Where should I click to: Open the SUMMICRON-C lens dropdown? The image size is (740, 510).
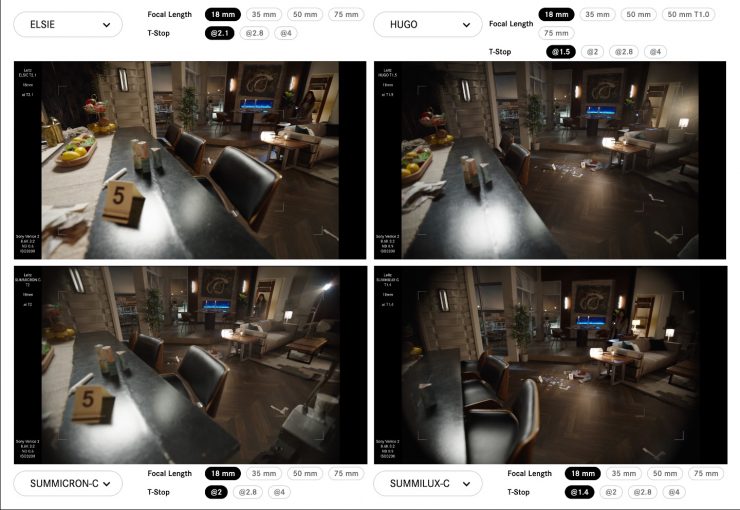click(68, 484)
